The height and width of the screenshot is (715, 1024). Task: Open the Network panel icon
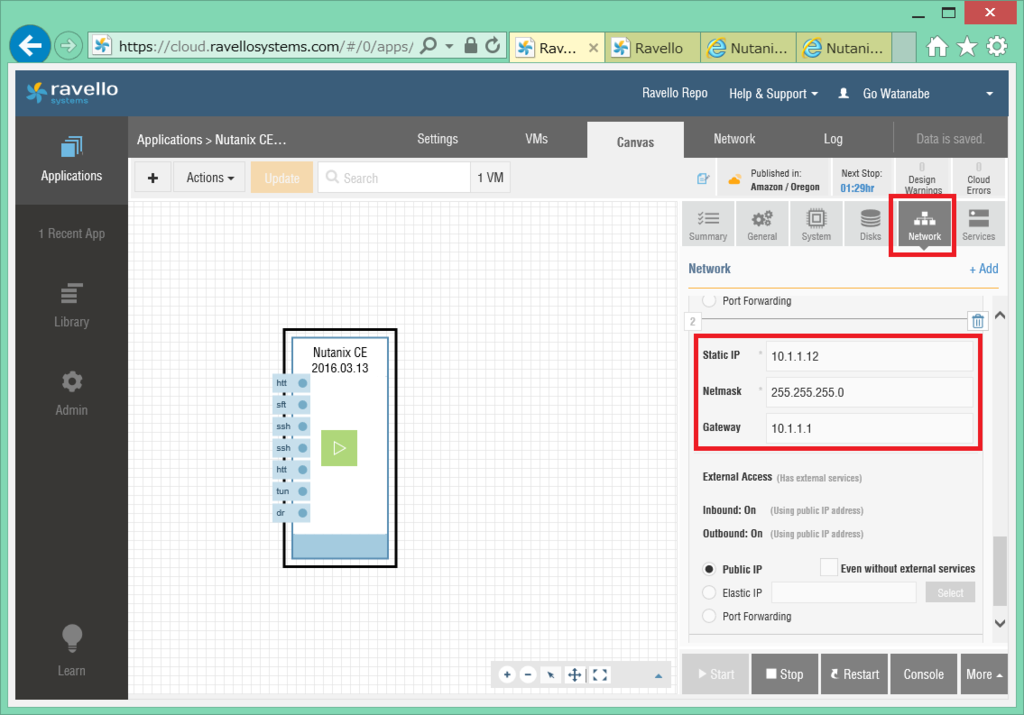tap(924, 224)
